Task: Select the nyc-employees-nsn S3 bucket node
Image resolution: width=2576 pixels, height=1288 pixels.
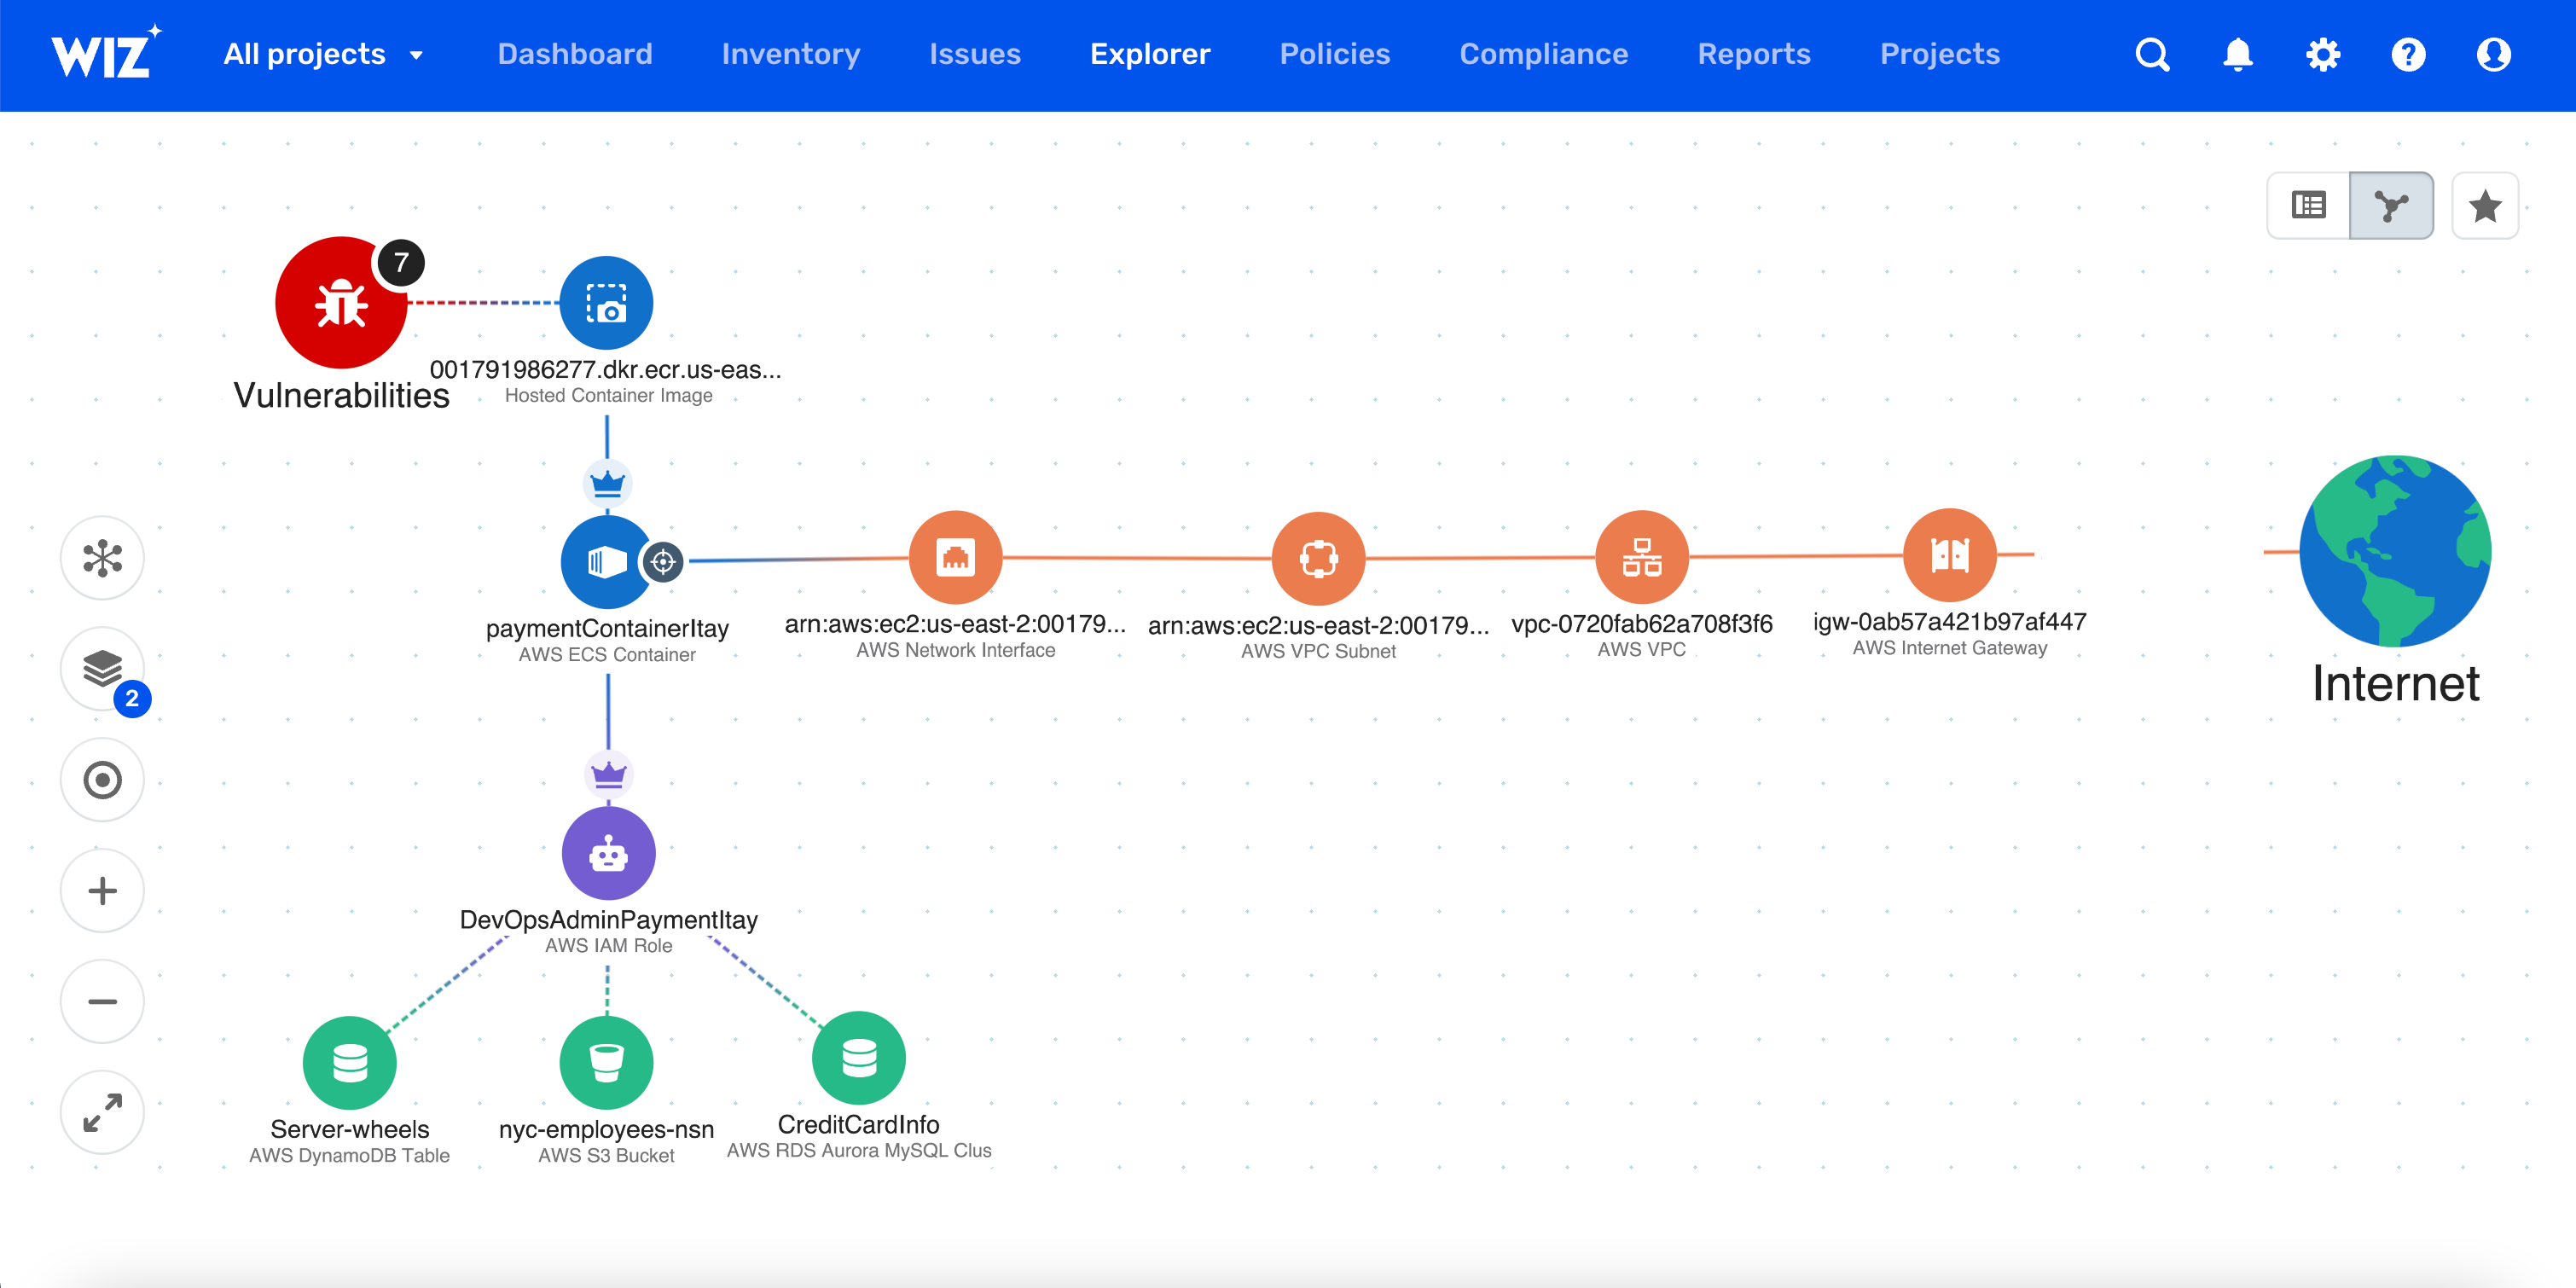Action: click(606, 1063)
